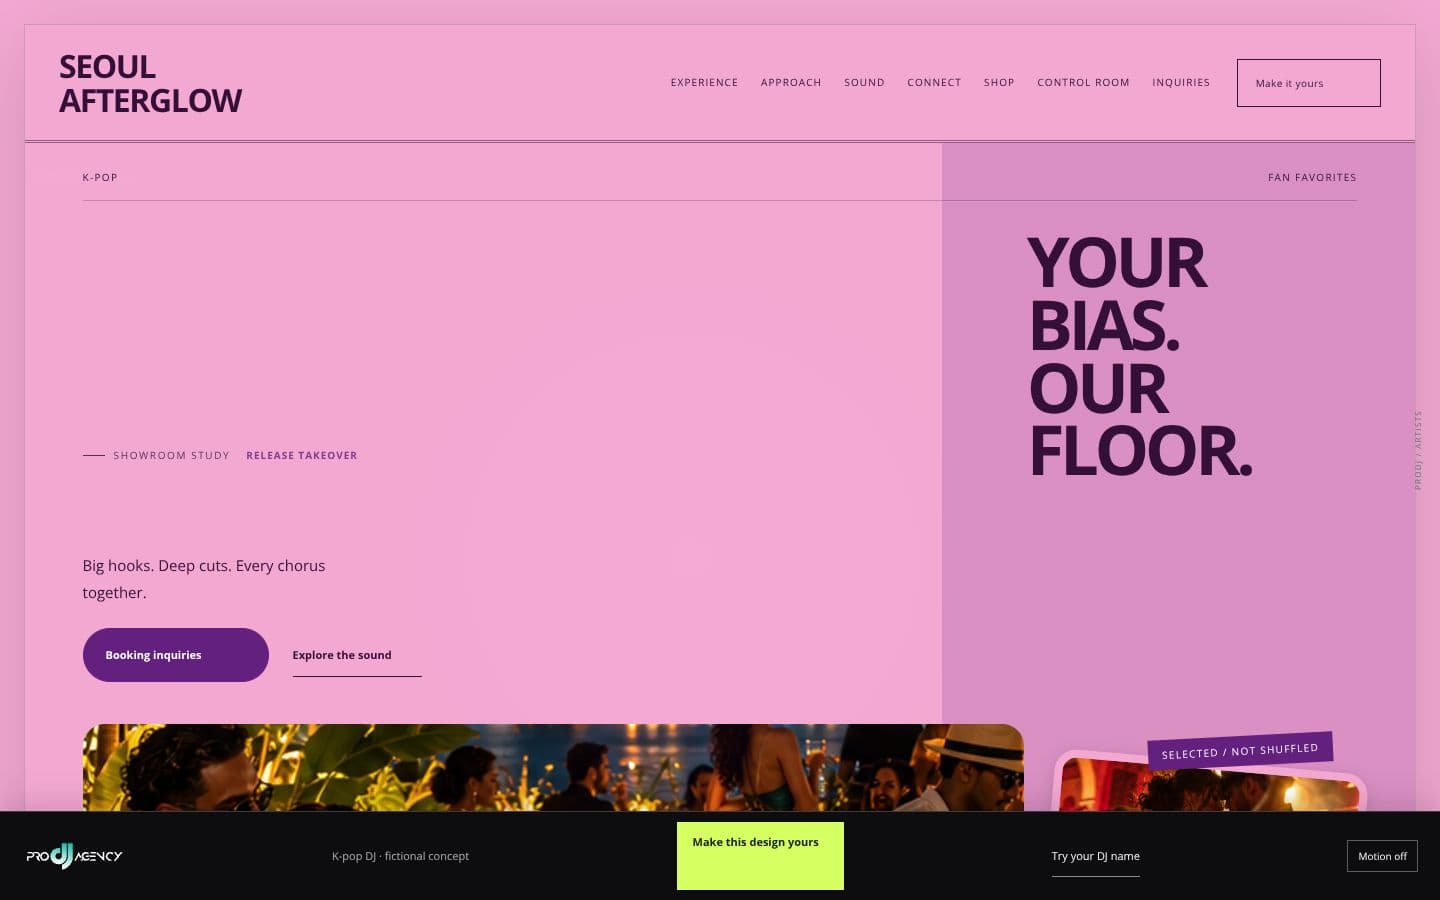The image size is (1440, 900).
Task: Click the Big hooks. Deep cuts. tagline
Action: point(204,579)
